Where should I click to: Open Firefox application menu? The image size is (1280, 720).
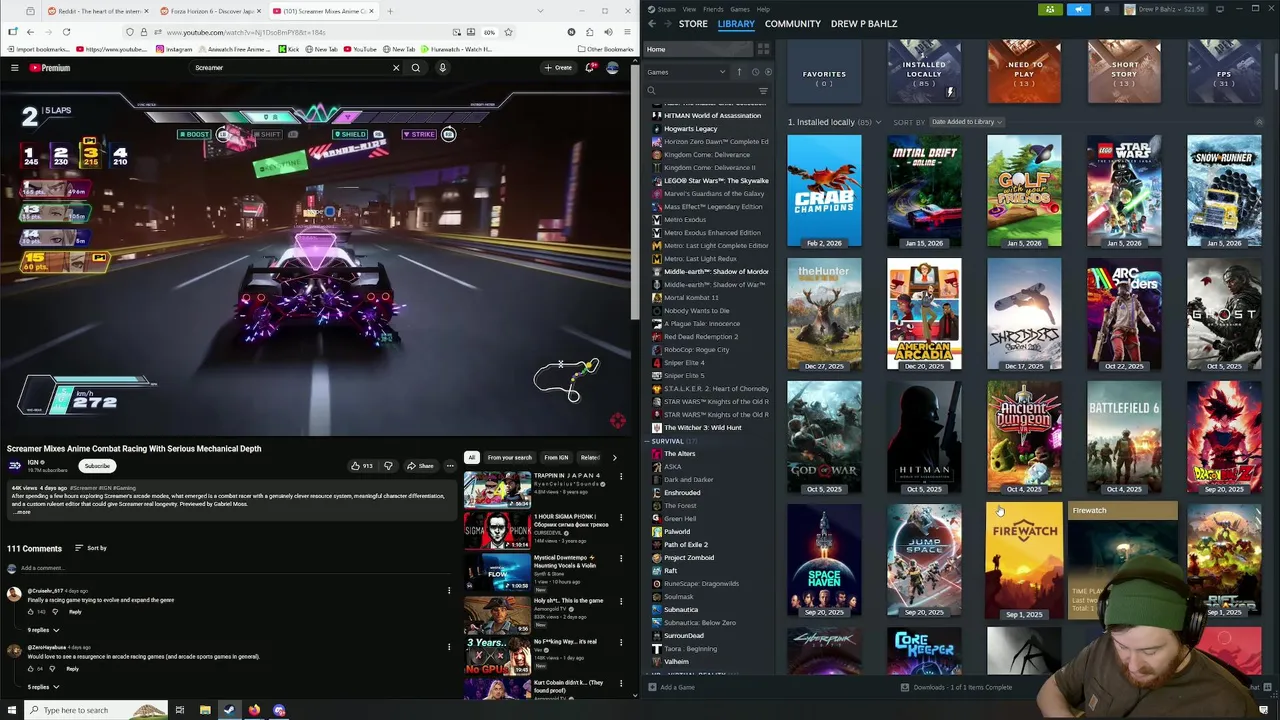tap(627, 32)
